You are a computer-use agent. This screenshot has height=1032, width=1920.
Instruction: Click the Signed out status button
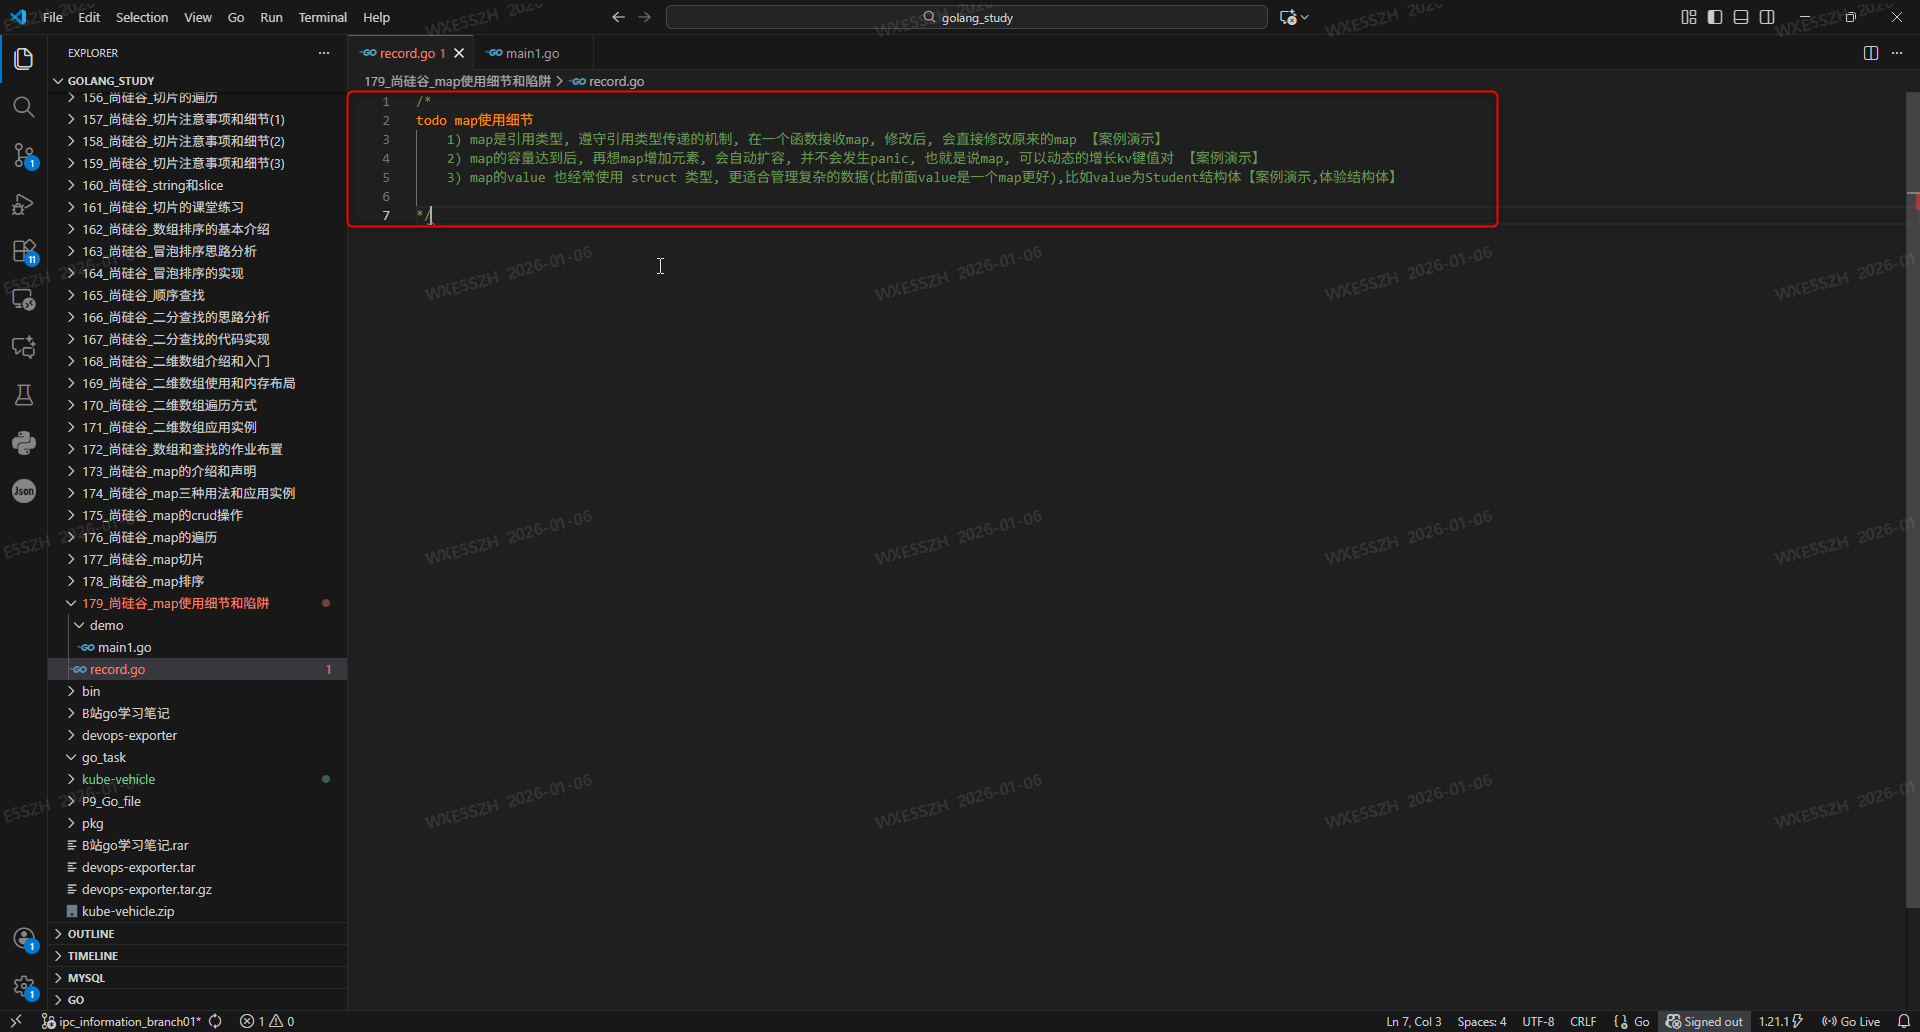pyautogui.click(x=1705, y=1021)
